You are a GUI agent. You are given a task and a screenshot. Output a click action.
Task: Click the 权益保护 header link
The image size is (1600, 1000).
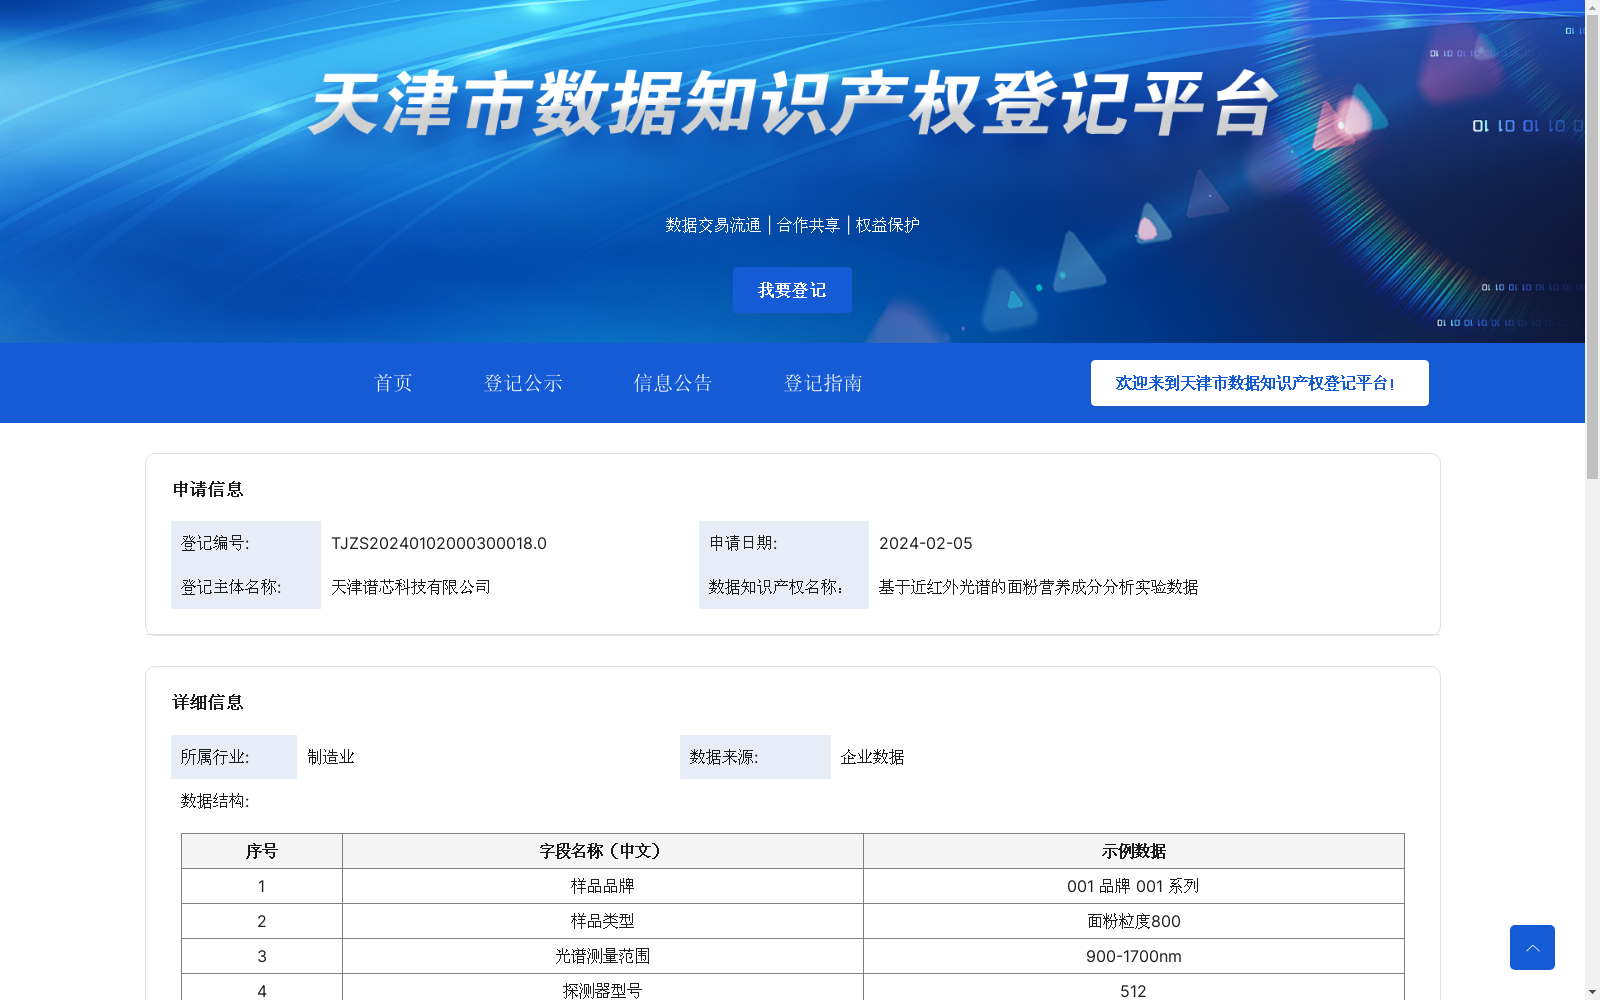coord(886,225)
